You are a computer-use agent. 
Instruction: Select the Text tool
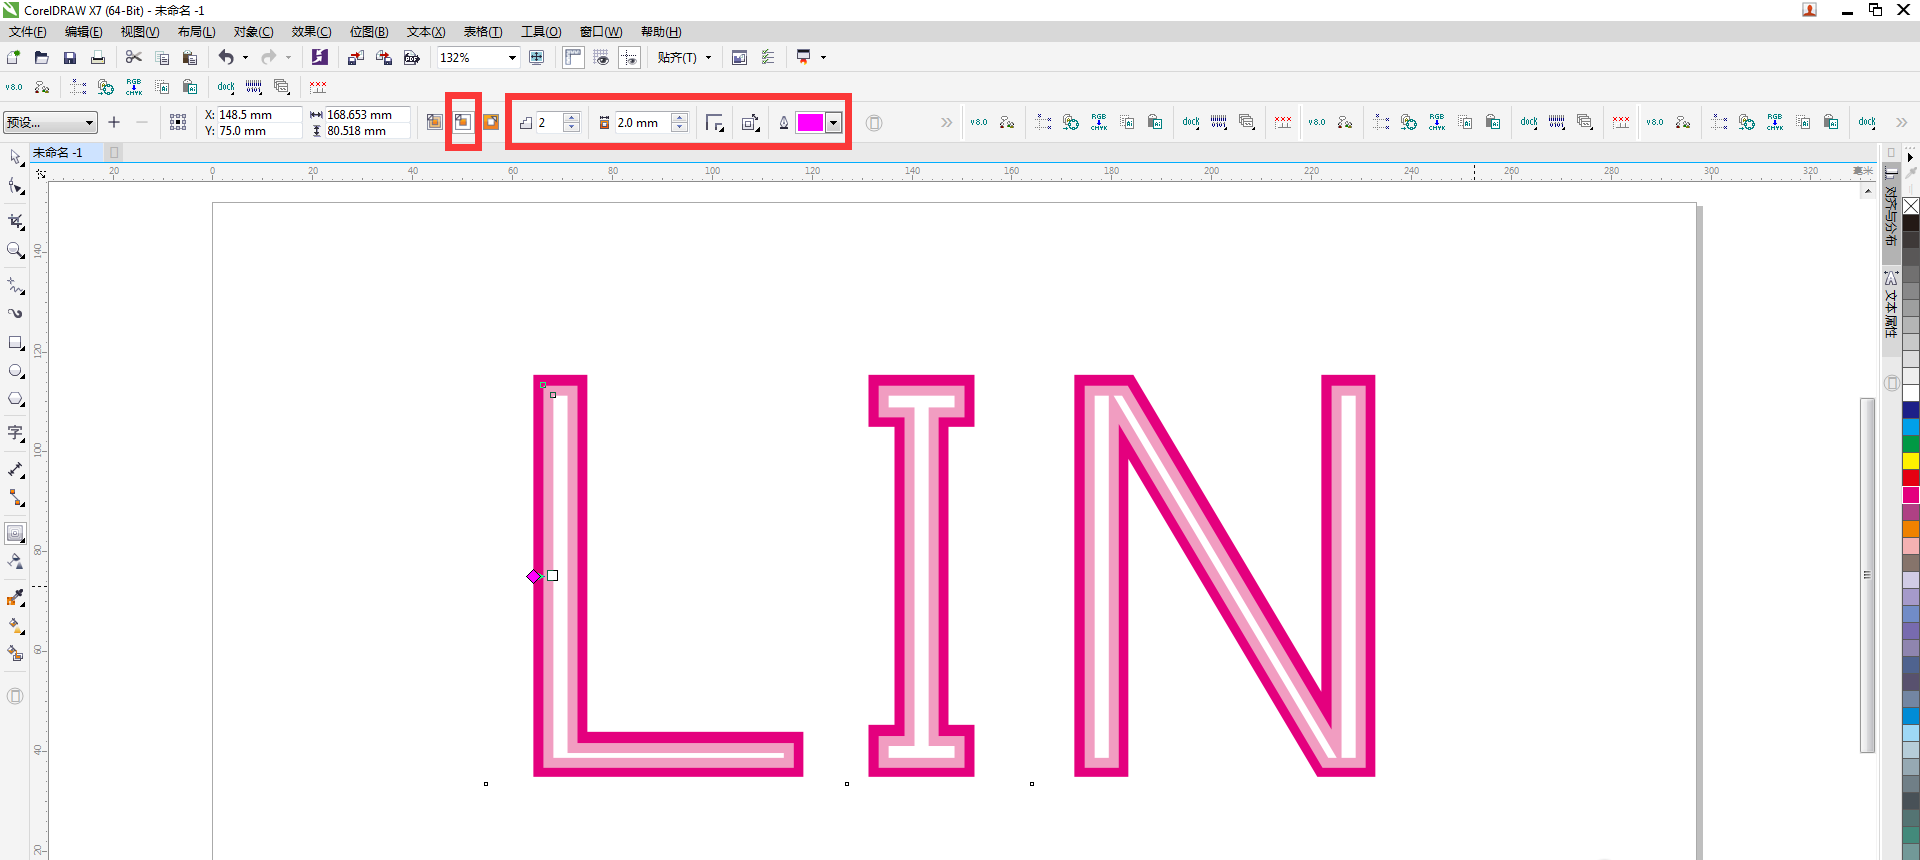tap(16, 433)
